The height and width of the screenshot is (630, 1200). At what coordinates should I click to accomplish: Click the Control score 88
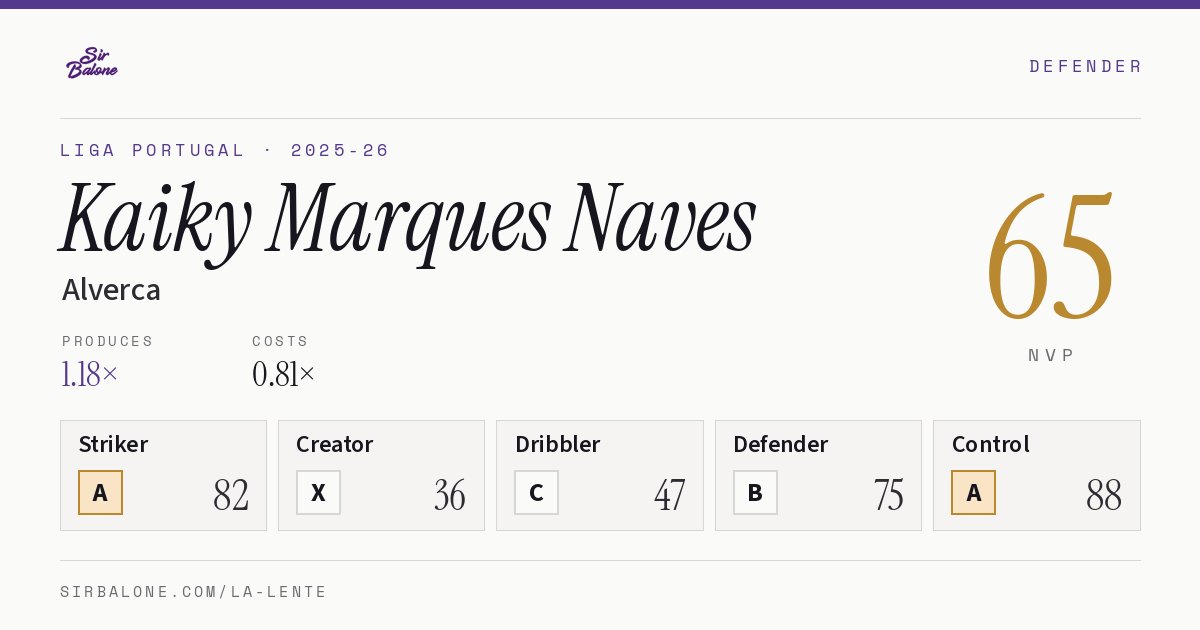(1103, 495)
